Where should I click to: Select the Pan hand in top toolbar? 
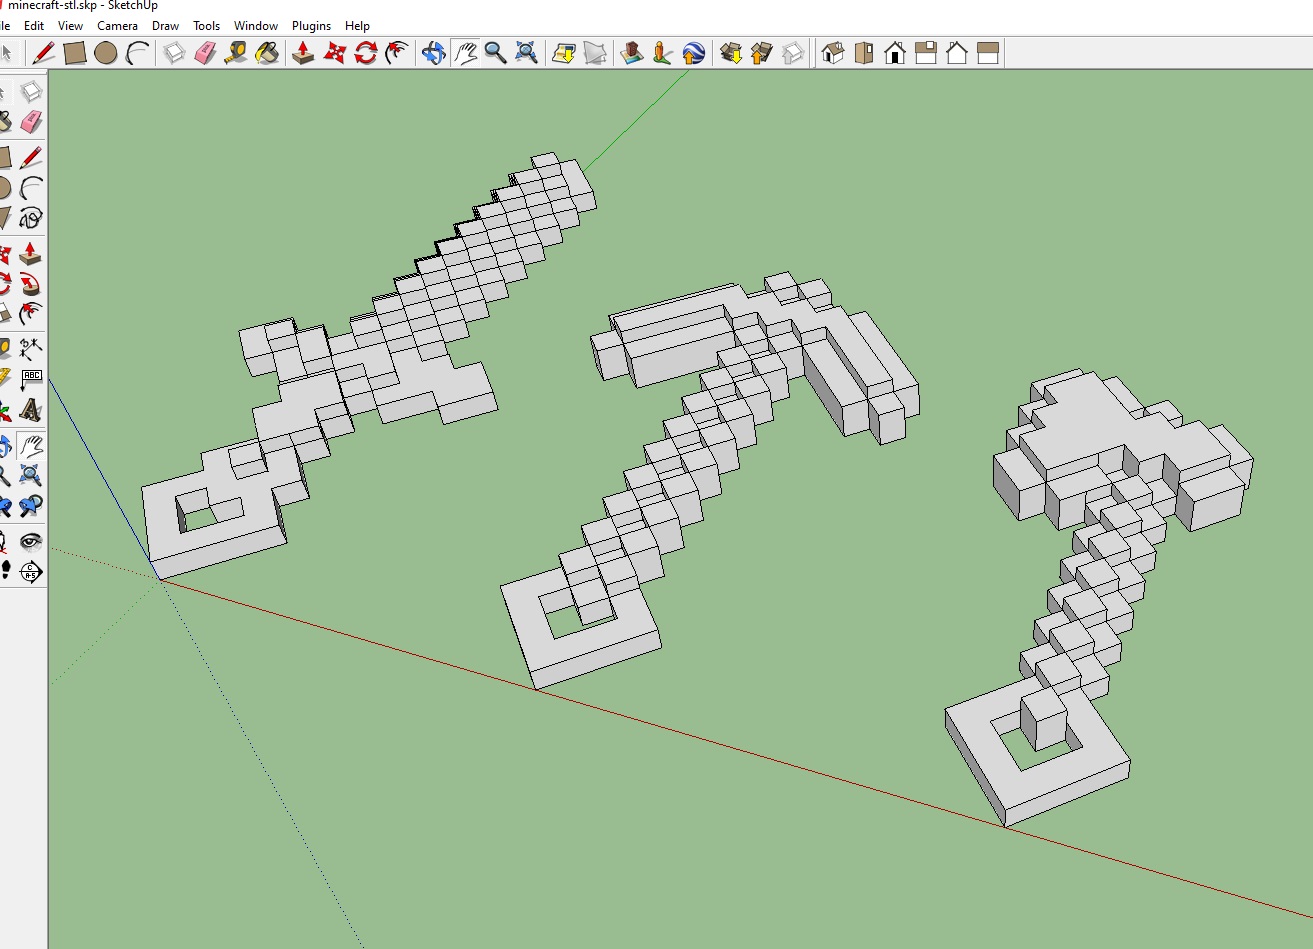(465, 53)
